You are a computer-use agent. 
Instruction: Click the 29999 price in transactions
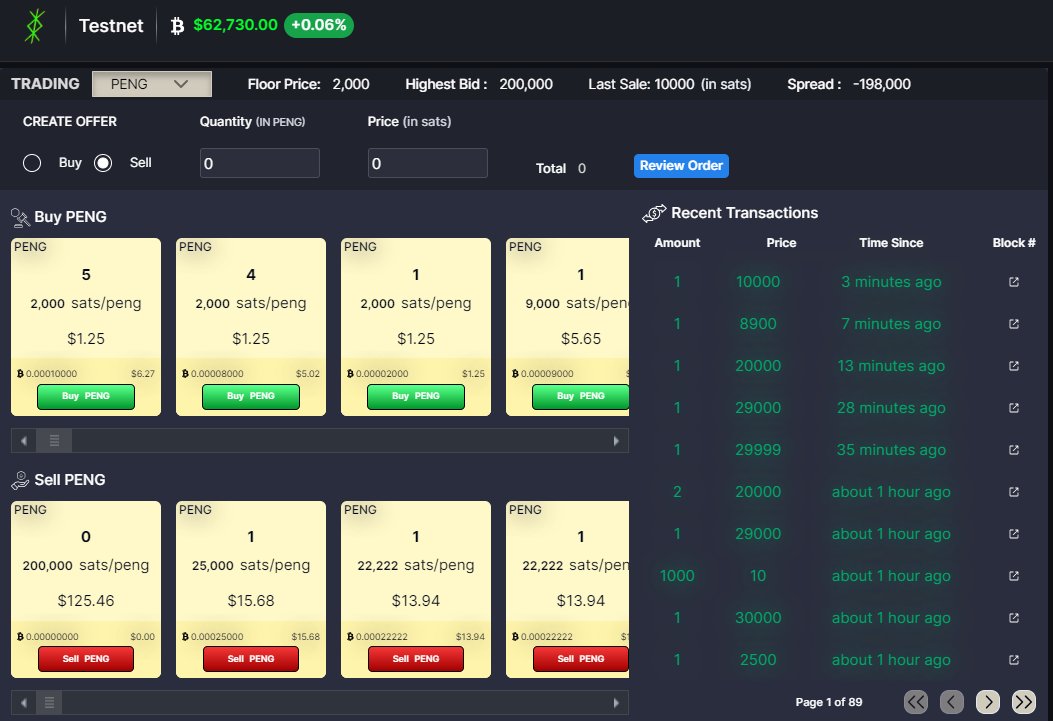(x=758, y=450)
